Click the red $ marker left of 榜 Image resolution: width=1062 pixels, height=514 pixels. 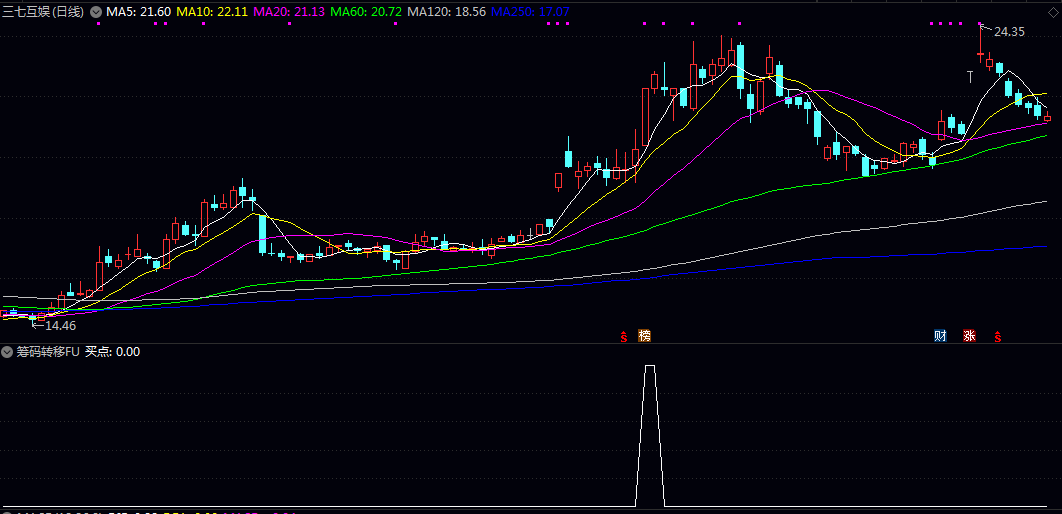coord(624,335)
